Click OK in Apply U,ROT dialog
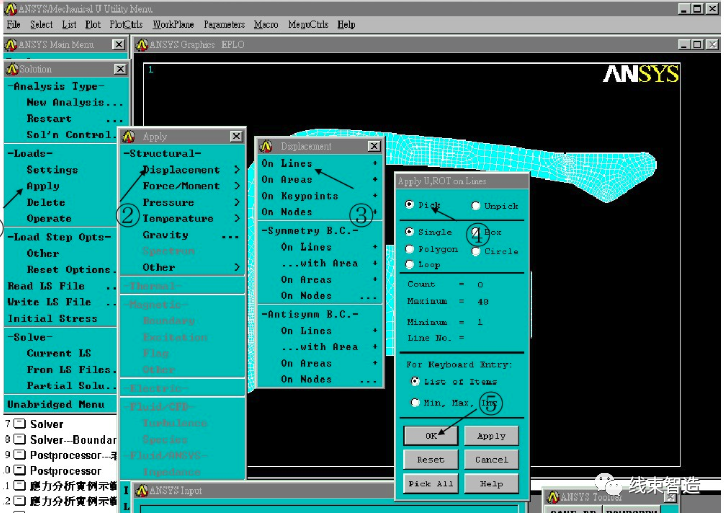Viewport: 724px width, 518px height. point(431,435)
